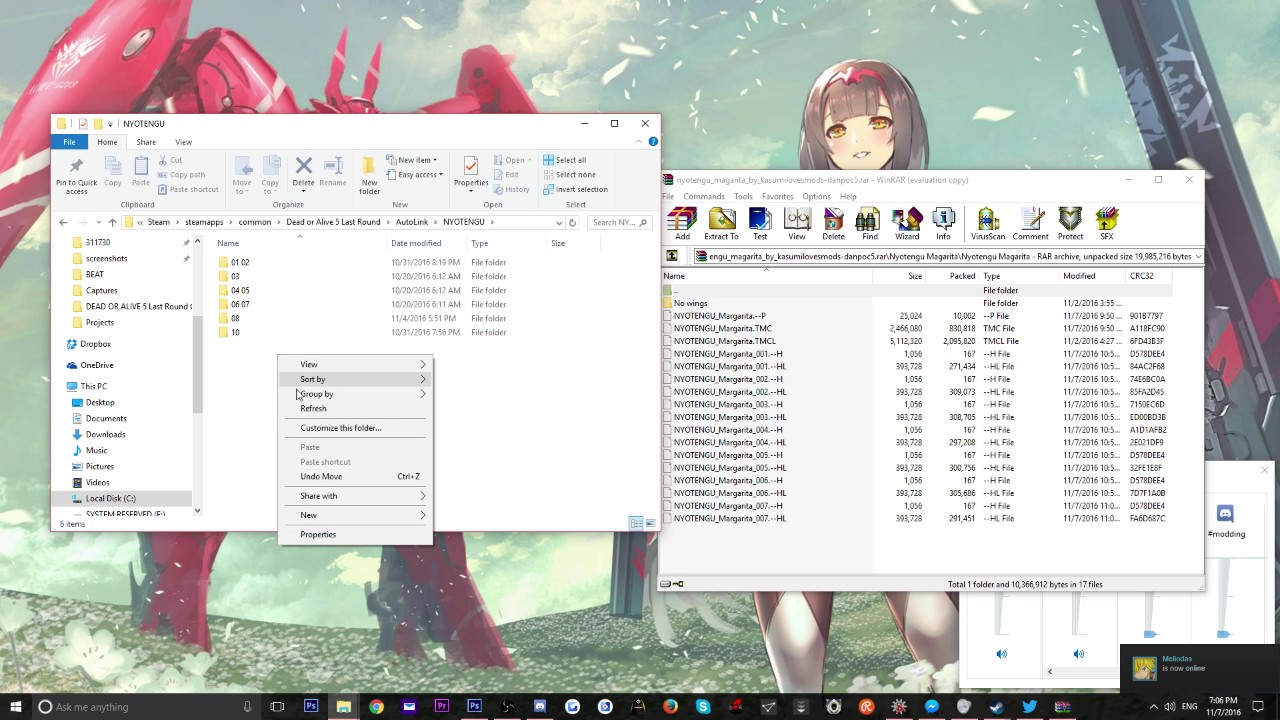Click Select none in Explorer ribbon

(x=569, y=174)
